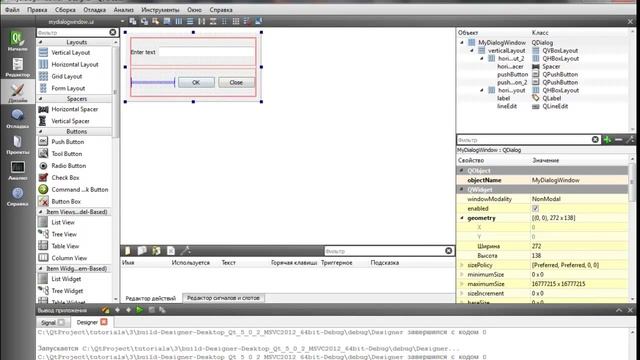The height and width of the screenshot is (360, 640).
Task: Switch to the Редактор сигналов и слотов tab
Action: pos(223,298)
